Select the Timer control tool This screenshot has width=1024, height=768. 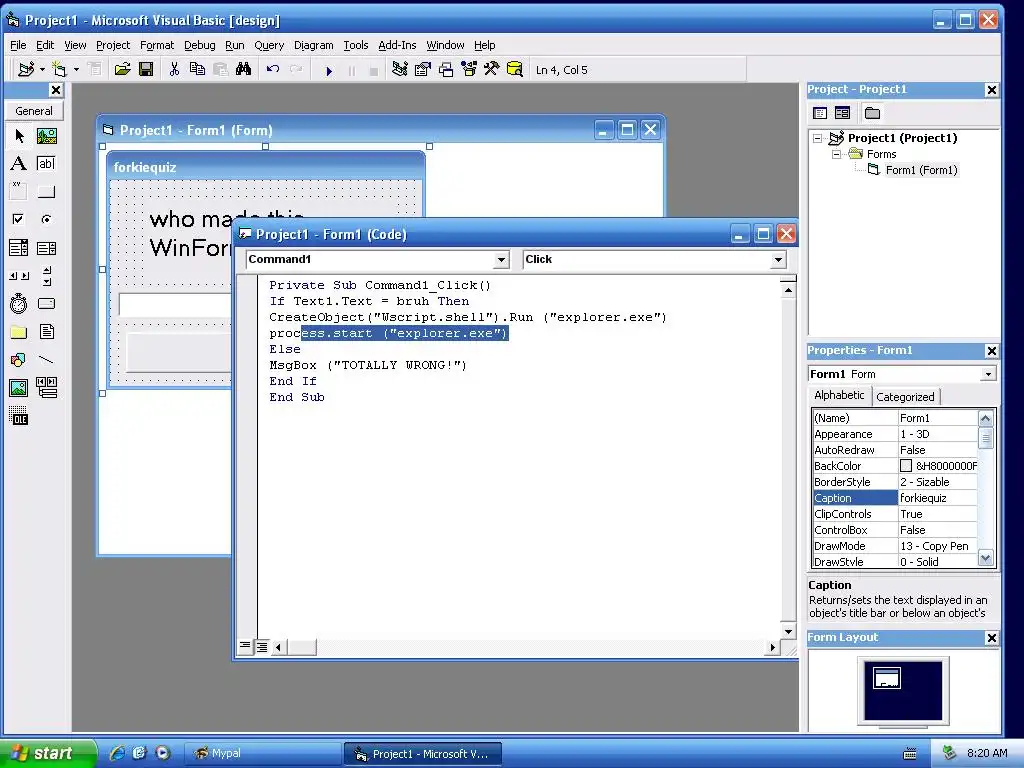coord(19,304)
